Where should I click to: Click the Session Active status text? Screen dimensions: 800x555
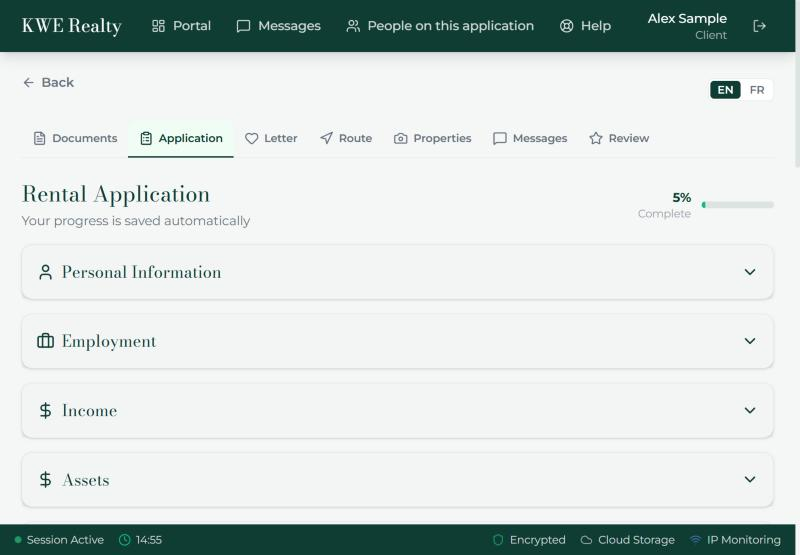(65, 540)
